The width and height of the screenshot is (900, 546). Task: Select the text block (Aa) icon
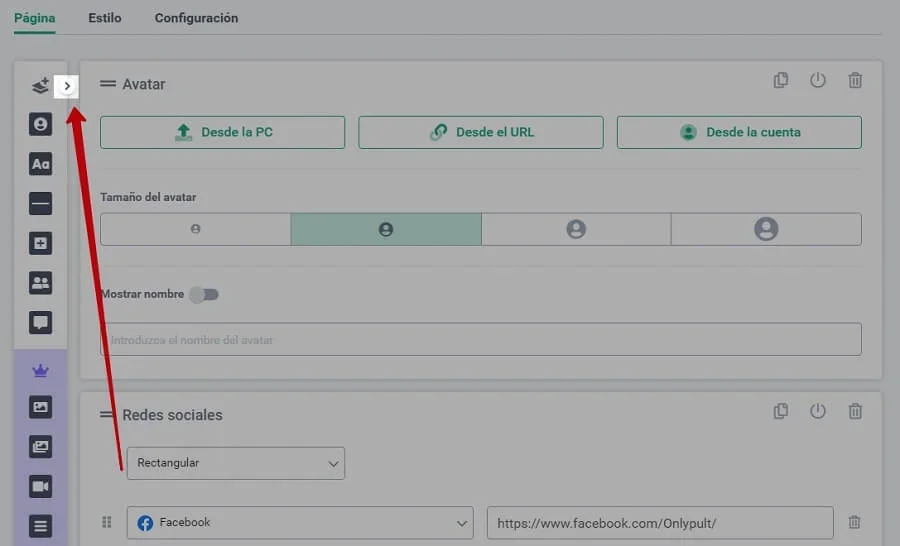click(40, 164)
